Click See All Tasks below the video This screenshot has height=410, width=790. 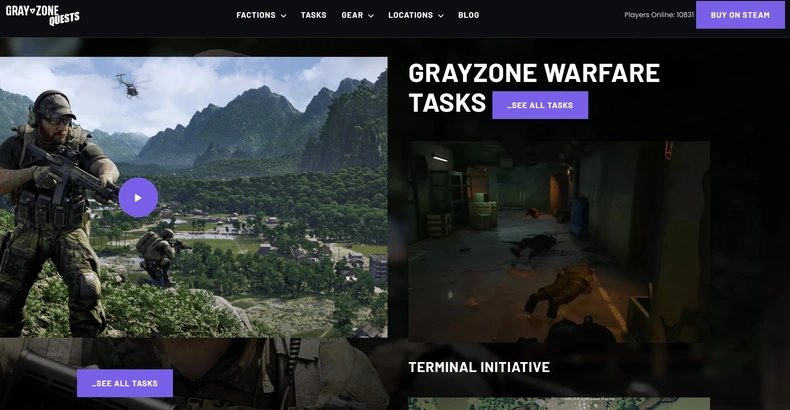tap(125, 383)
